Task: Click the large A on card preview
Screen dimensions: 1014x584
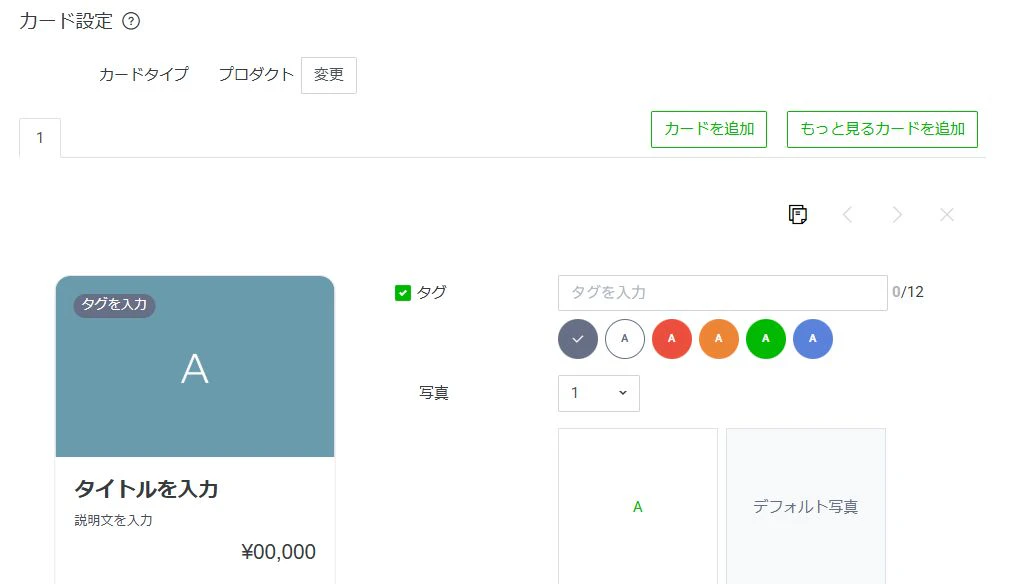Action: click(x=195, y=369)
